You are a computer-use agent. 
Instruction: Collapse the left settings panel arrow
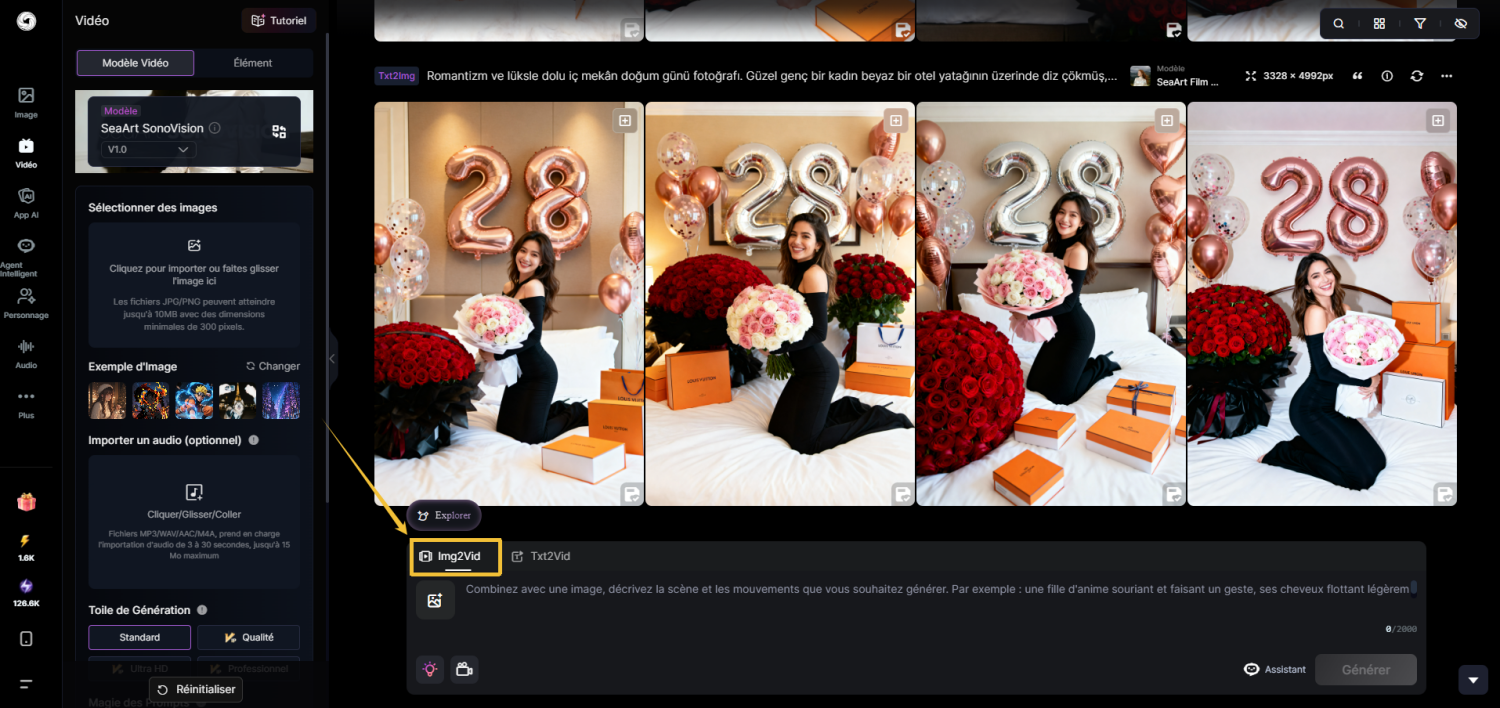(x=332, y=359)
